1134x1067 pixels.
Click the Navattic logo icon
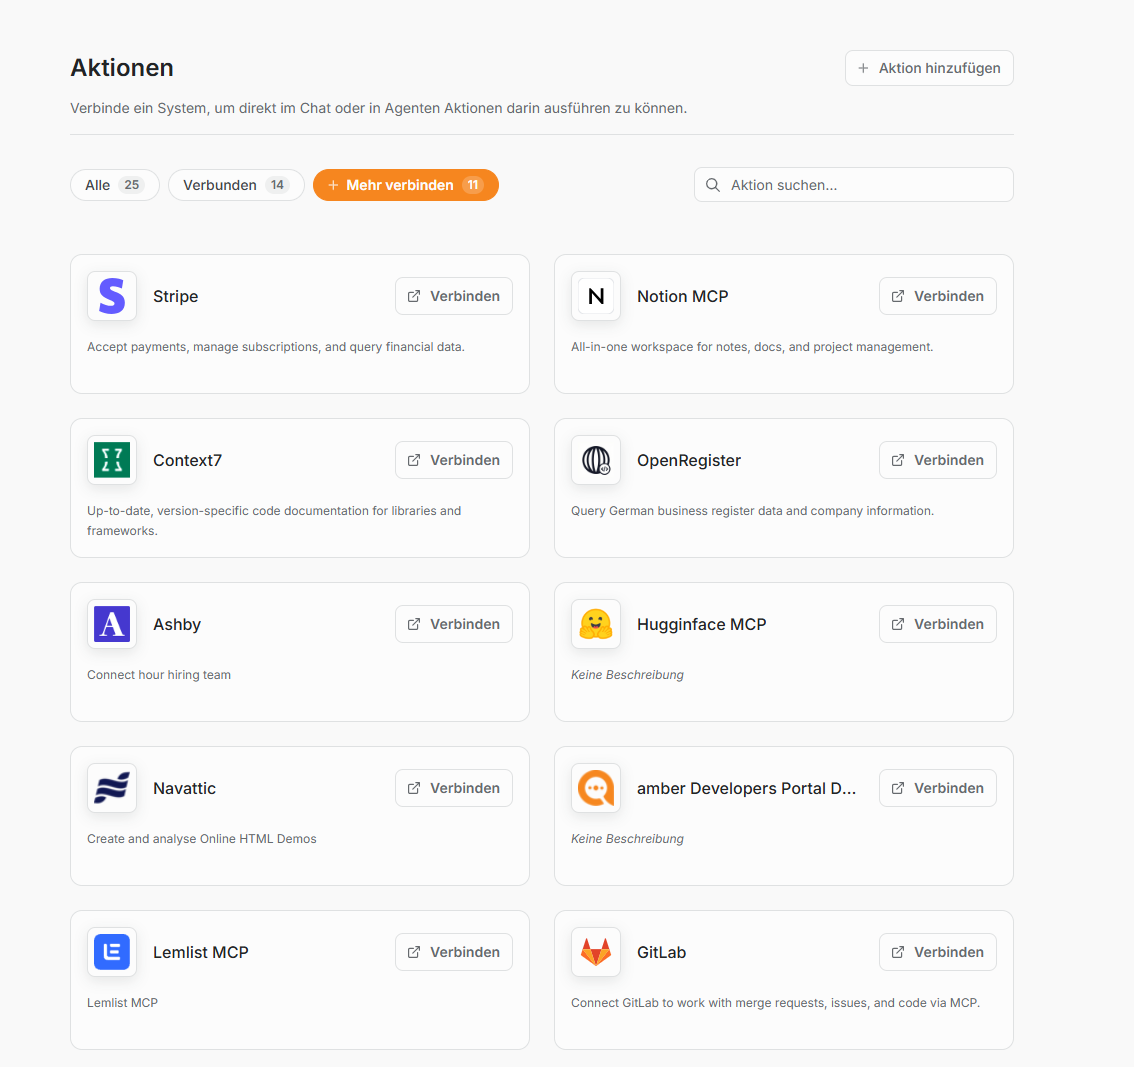[x=112, y=788]
